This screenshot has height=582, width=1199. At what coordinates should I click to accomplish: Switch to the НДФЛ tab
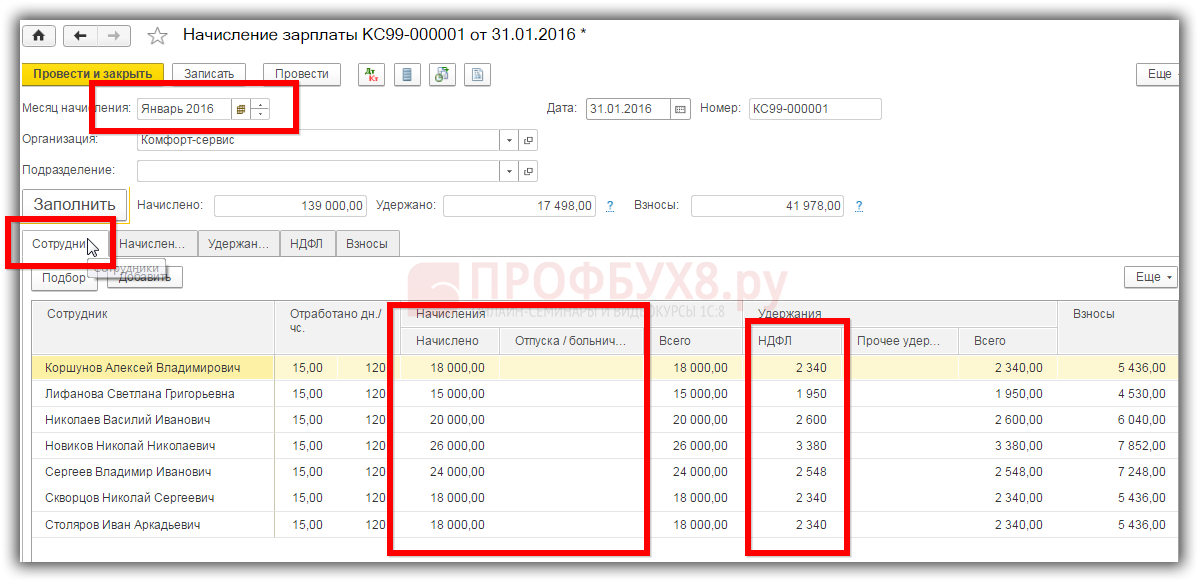306,243
